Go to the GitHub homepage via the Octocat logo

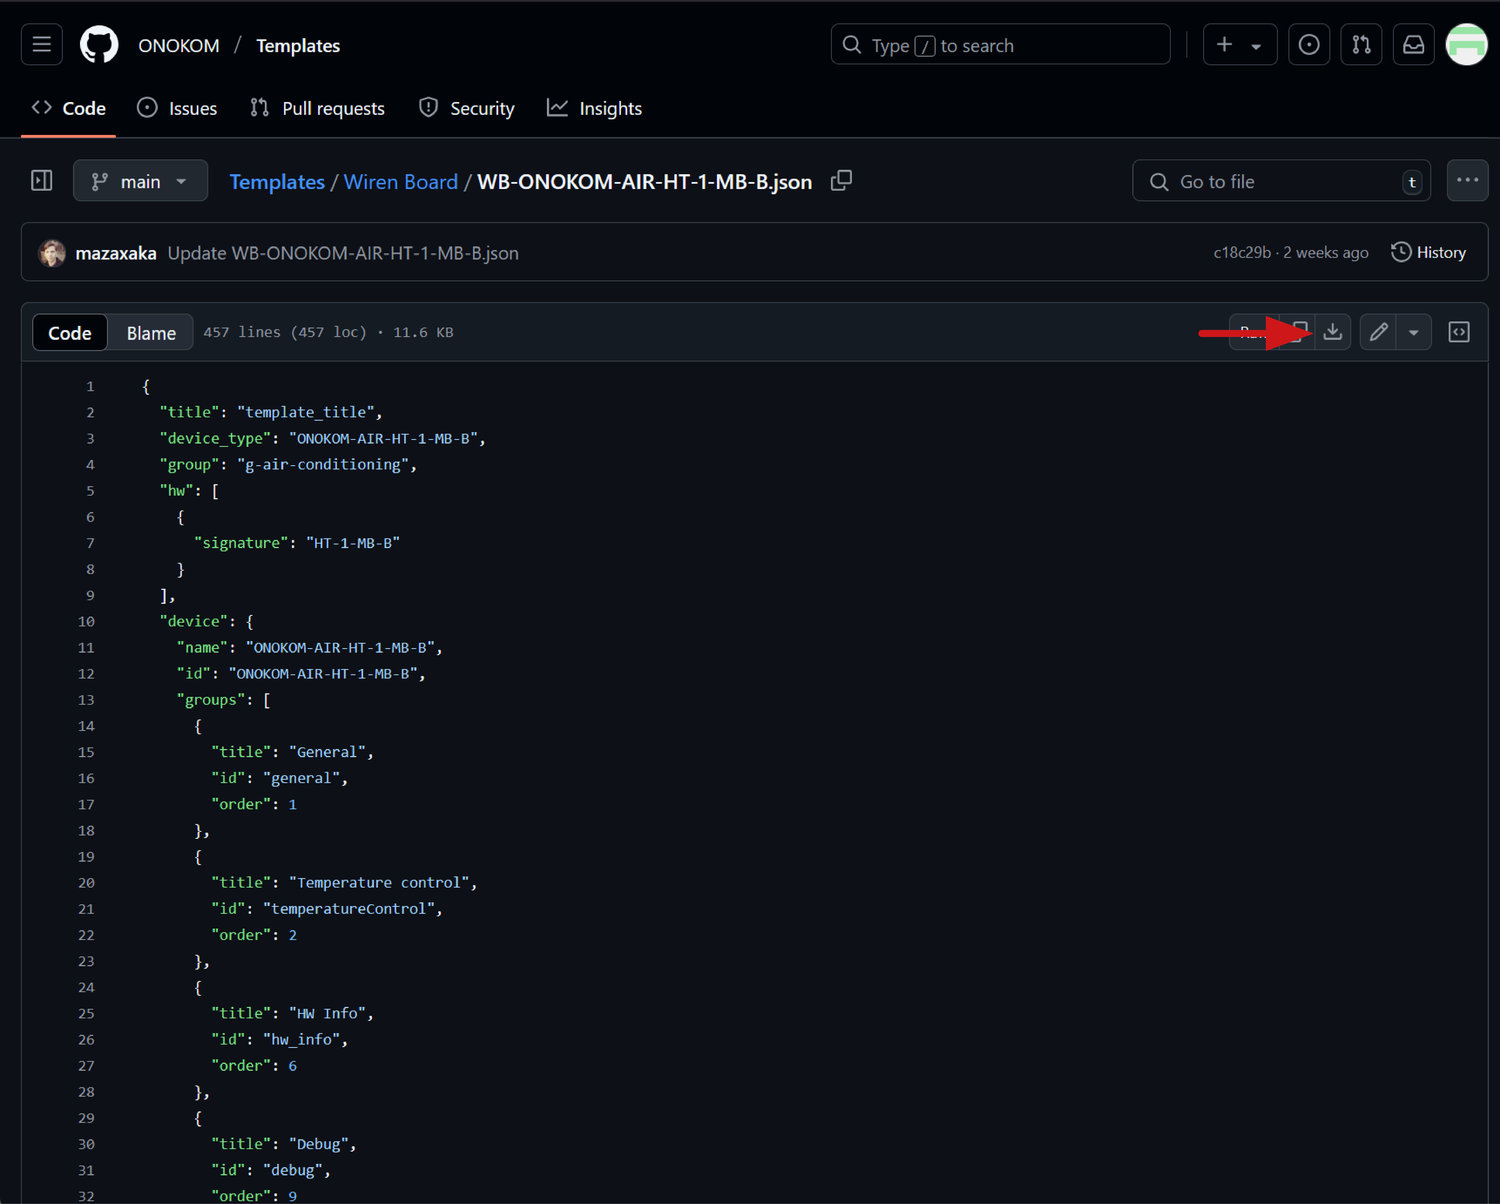(99, 45)
